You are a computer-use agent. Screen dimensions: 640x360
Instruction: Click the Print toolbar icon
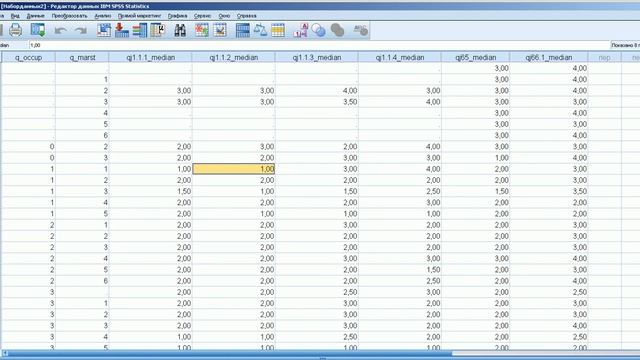(x=16, y=30)
